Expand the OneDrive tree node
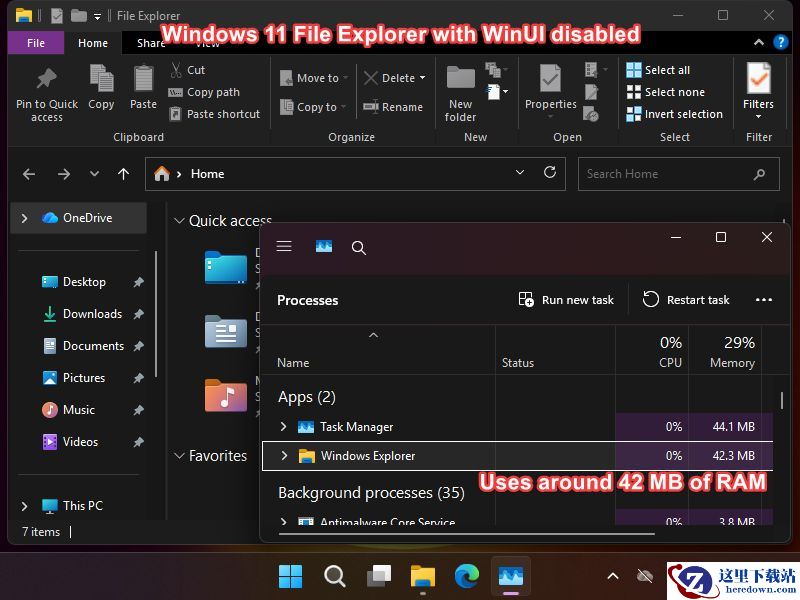Viewport: 800px width, 600px height. tap(24, 218)
